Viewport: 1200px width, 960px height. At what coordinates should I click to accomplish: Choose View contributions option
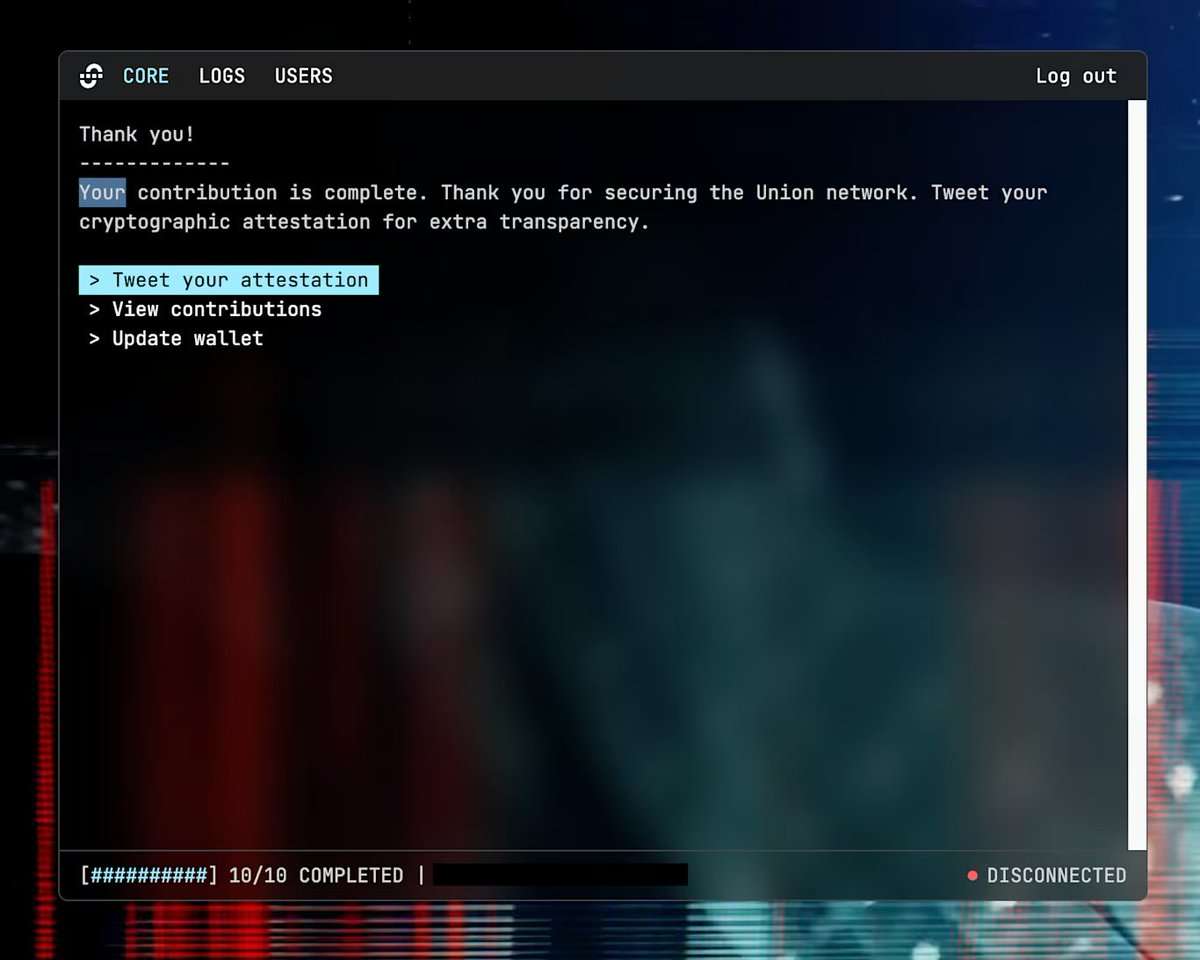coord(205,309)
